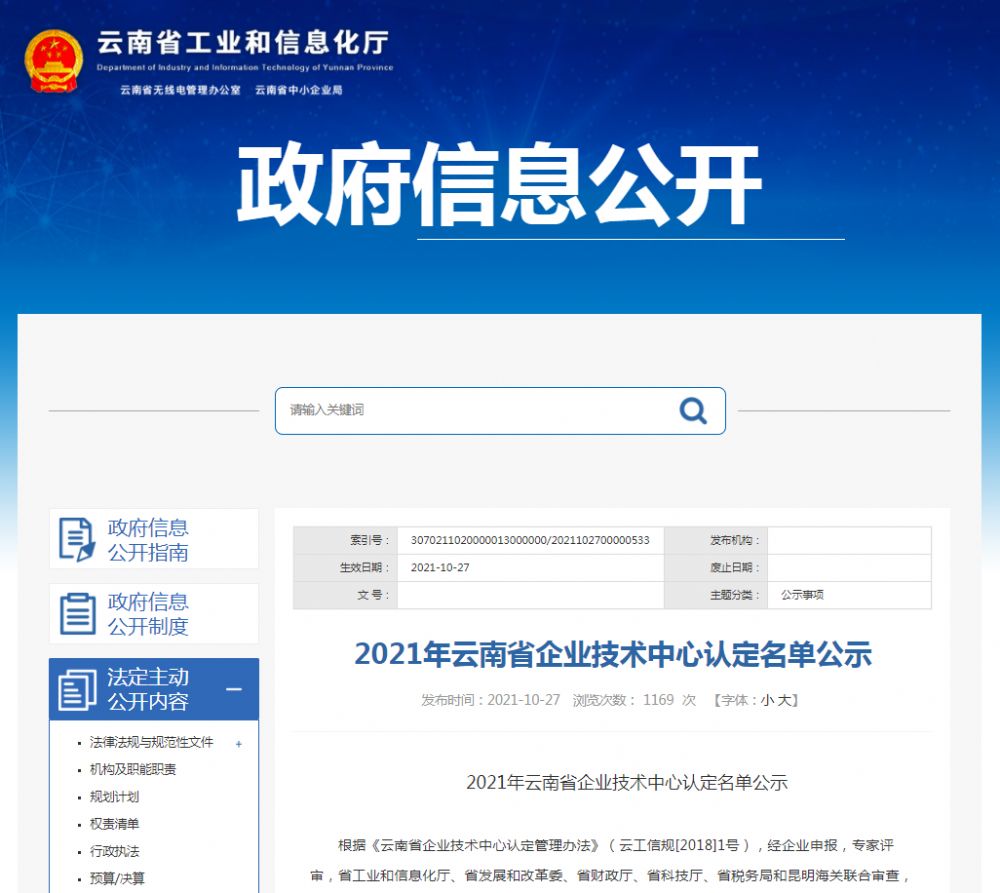Click the 云南省工业和信息化厅 site title

243,44
